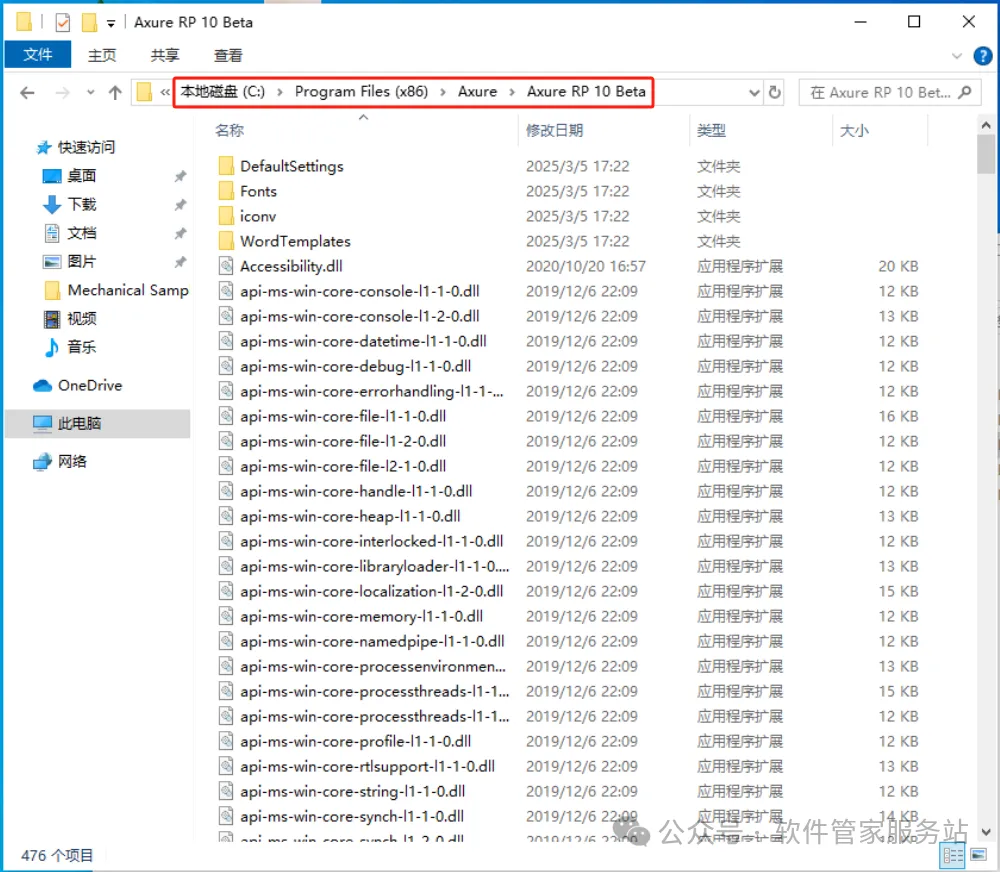
Task: Open Mechanical Samp folder in sidebar
Action: pyautogui.click(x=128, y=290)
